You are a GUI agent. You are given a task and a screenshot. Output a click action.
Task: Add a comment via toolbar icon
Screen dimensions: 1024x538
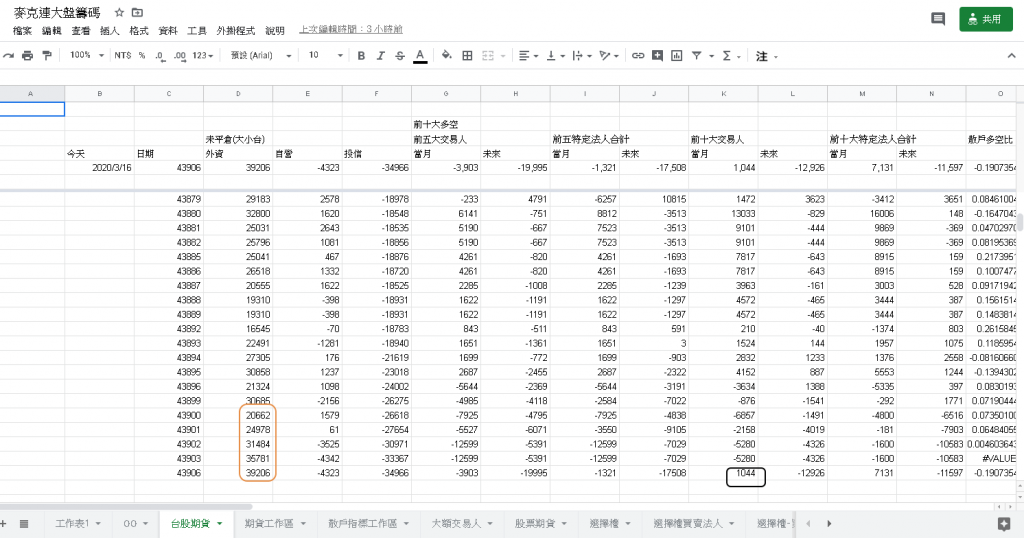point(657,56)
